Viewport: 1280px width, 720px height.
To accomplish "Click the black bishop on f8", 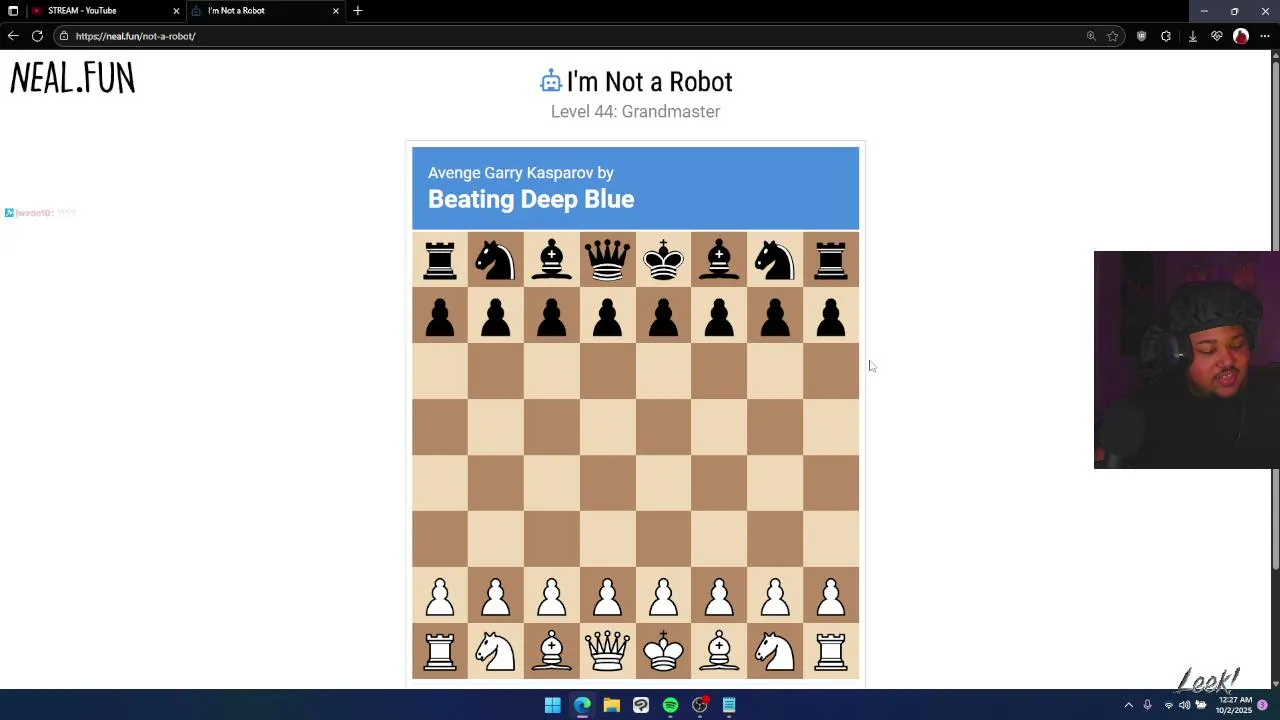I will point(719,260).
